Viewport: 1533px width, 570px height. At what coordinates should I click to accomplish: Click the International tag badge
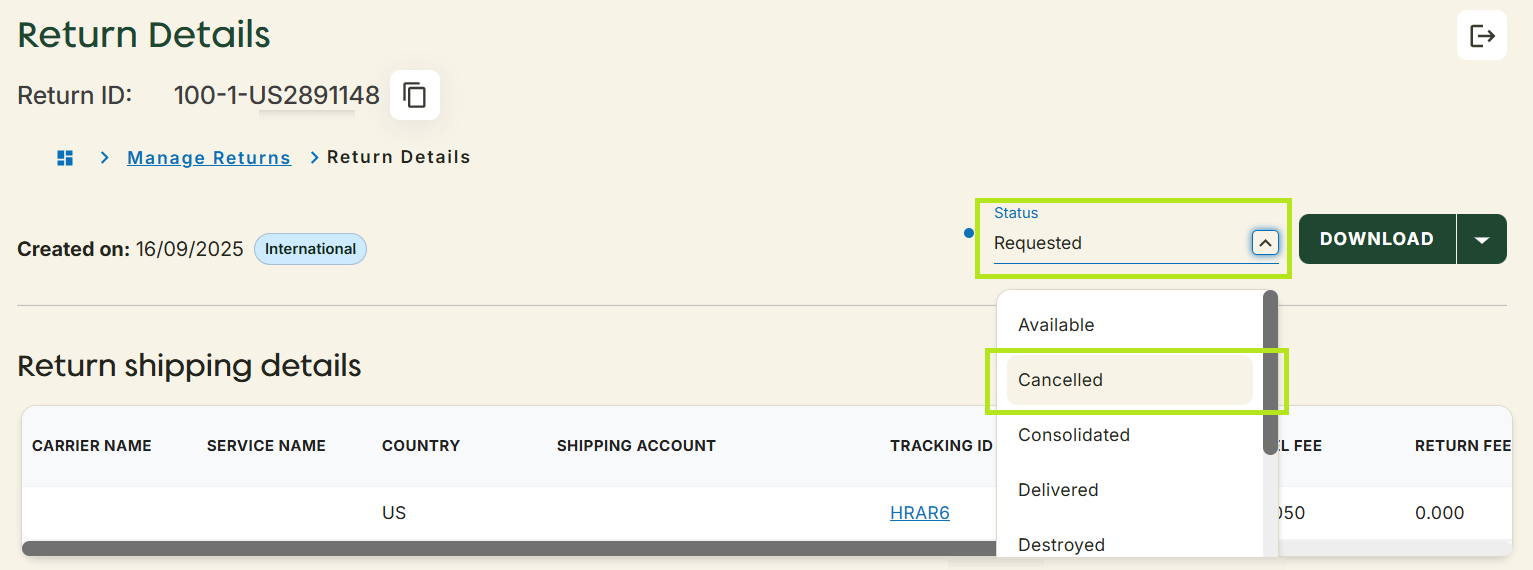pyautogui.click(x=310, y=249)
